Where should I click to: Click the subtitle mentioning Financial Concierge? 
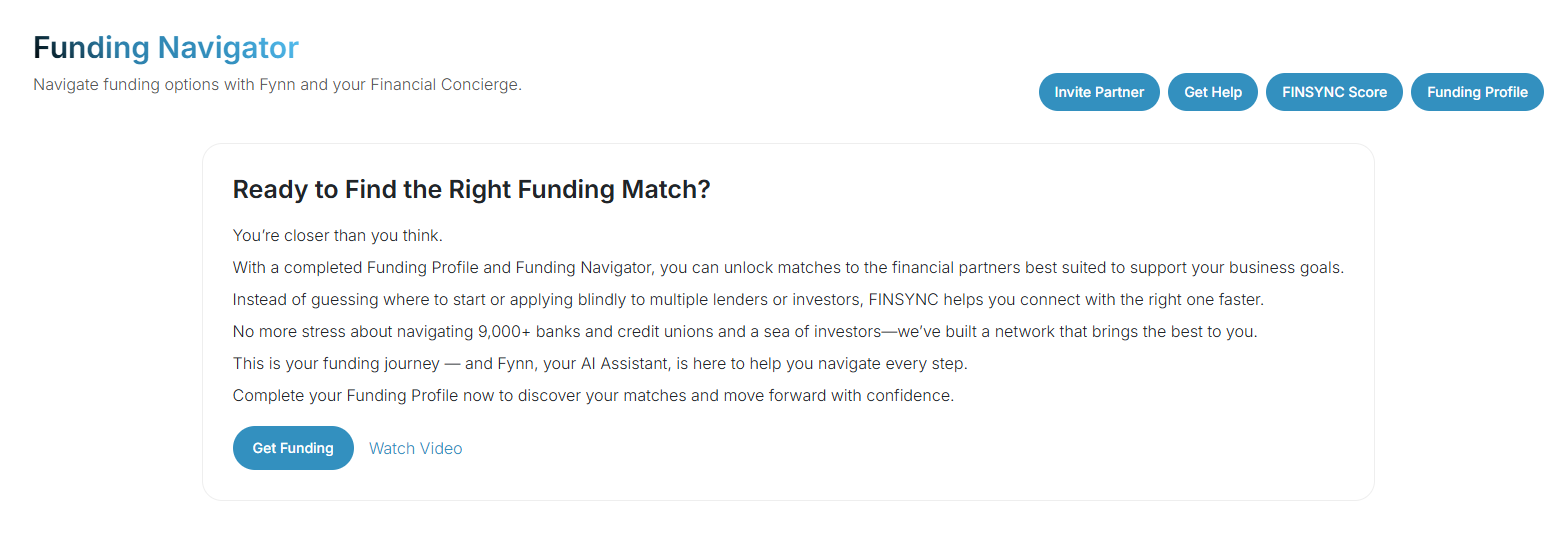coord(277,85)
